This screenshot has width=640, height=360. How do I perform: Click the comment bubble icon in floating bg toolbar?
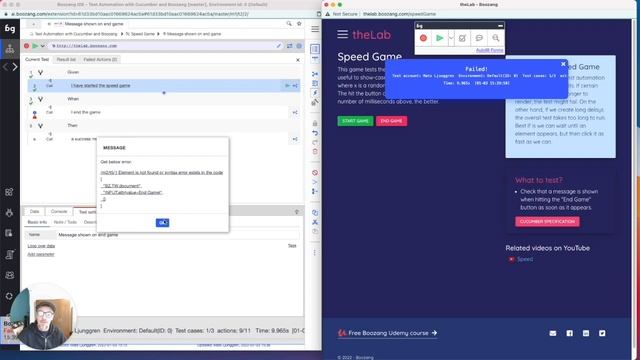pos(479,38)
